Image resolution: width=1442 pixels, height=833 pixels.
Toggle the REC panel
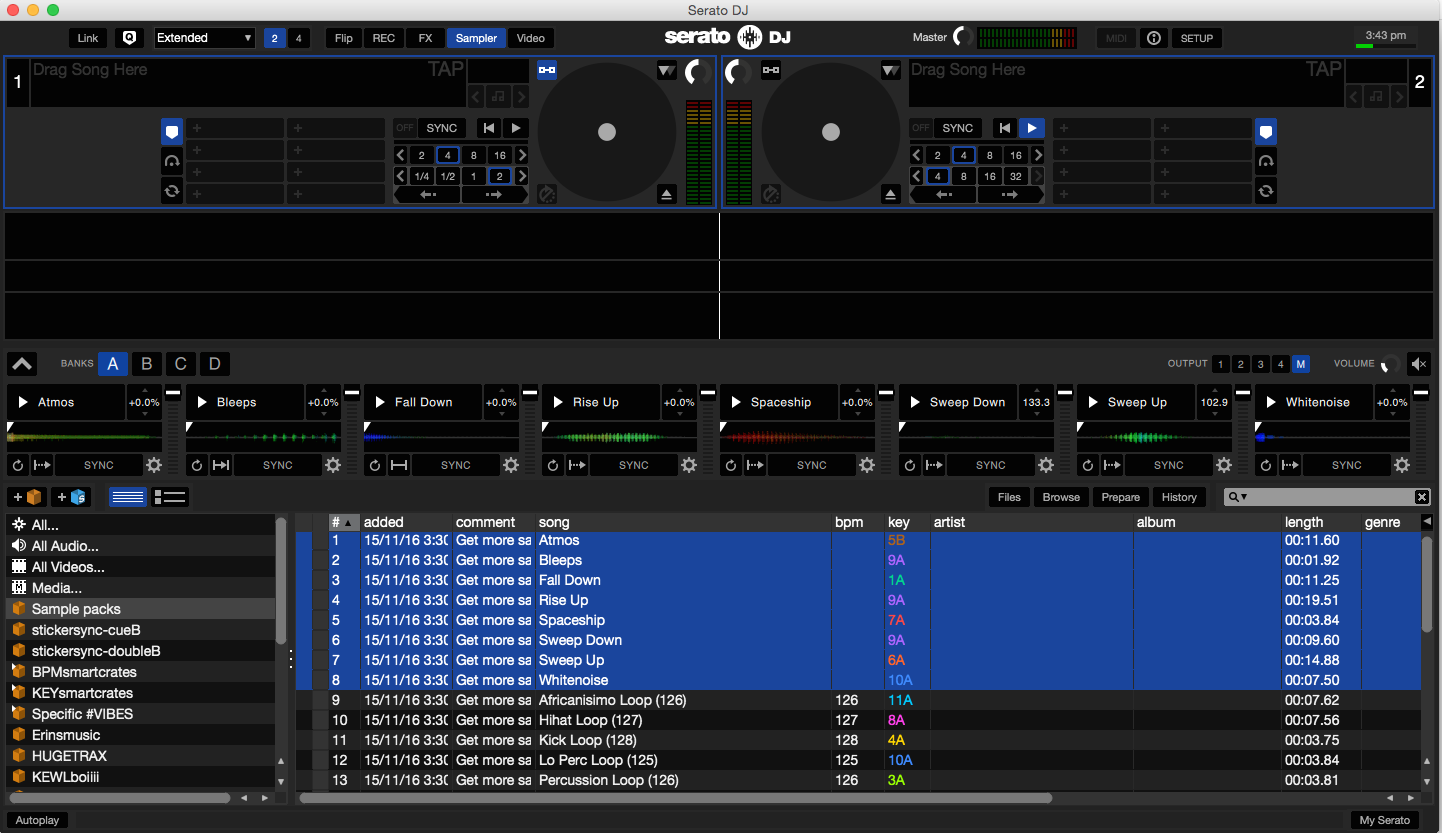pos(383,38)
